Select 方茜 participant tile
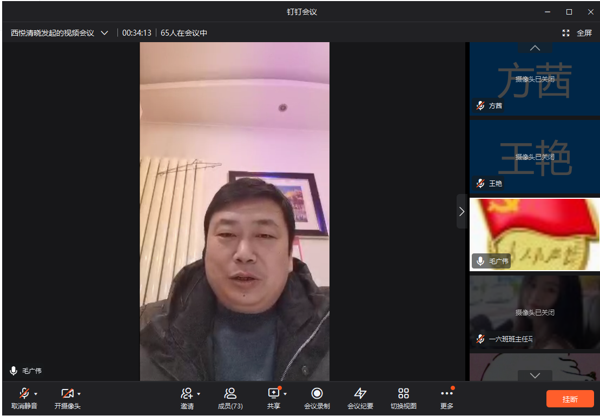 pyautogui.click(x=534, y=81)
